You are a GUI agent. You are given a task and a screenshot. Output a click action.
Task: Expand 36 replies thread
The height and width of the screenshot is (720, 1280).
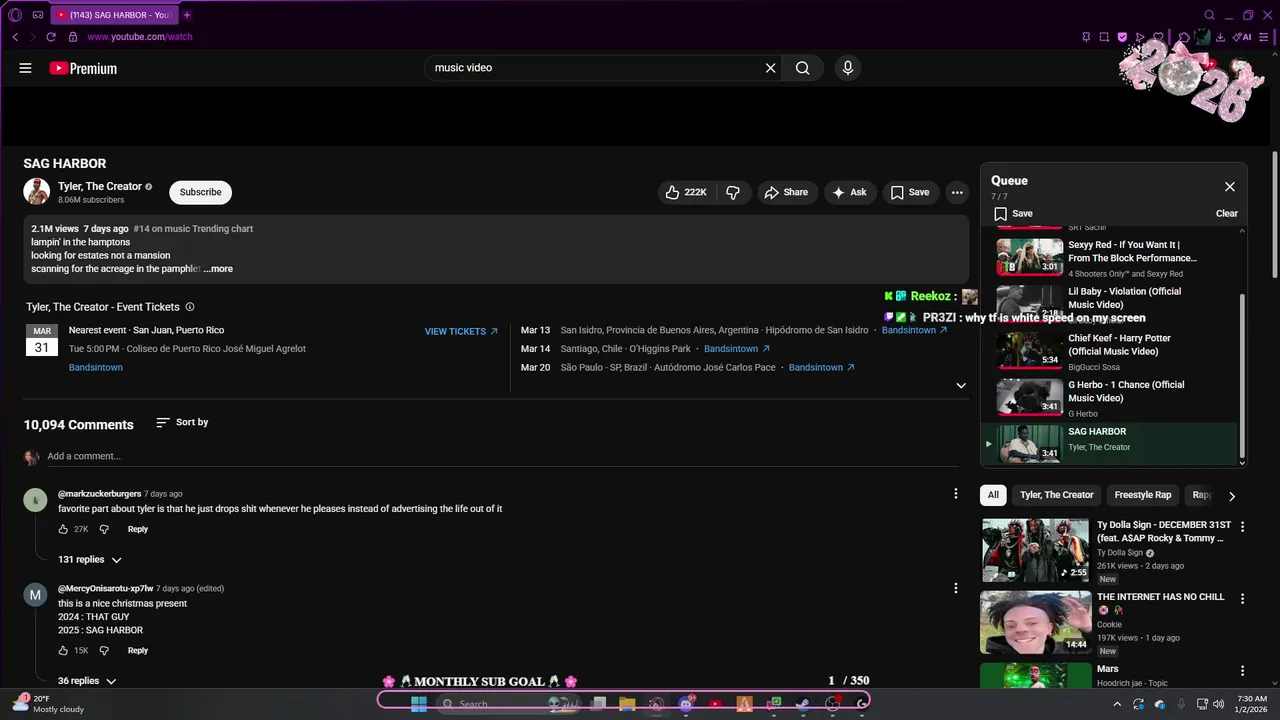[87, 681]
